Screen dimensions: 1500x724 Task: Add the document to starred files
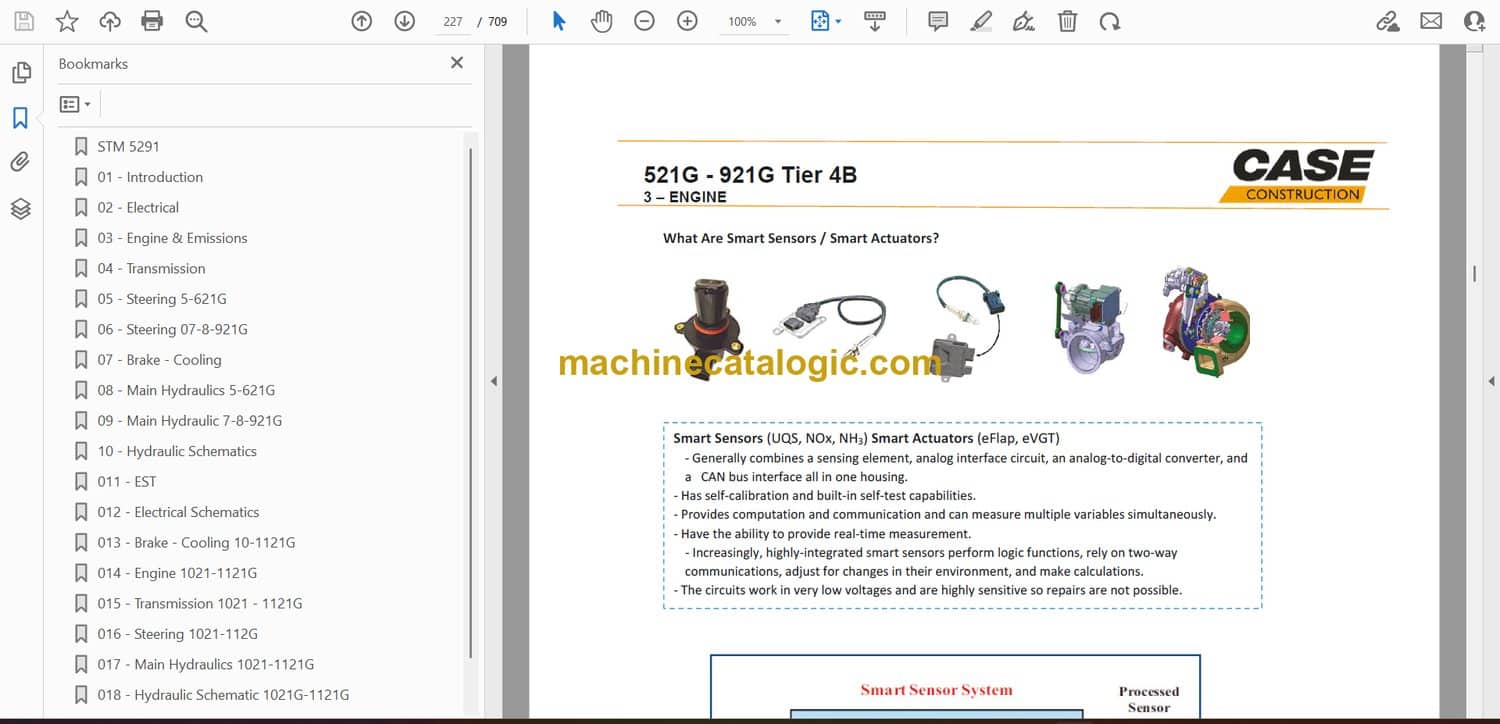click(67, 21)
